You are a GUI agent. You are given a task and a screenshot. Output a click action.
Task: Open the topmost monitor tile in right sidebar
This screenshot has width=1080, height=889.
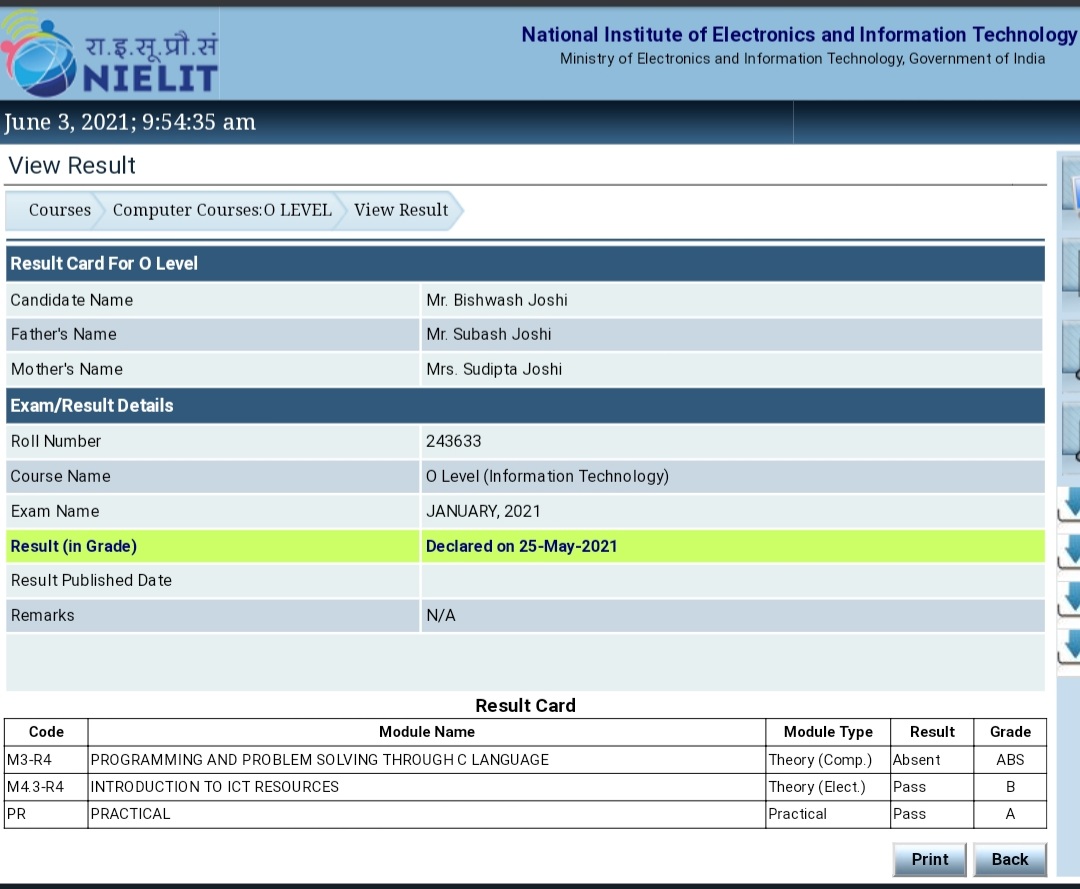coord(1071,186)
